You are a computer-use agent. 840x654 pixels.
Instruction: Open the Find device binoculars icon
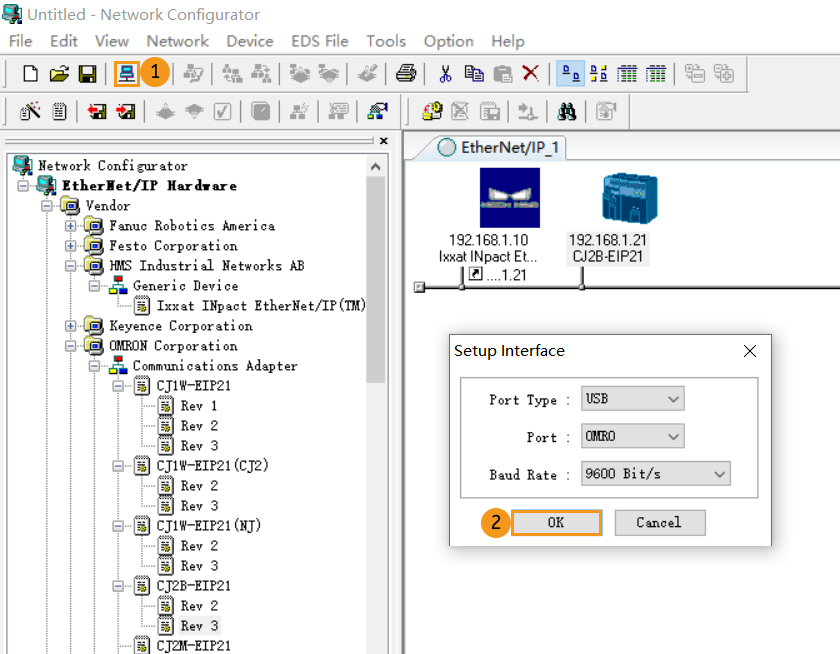click(x=565, y=111)
